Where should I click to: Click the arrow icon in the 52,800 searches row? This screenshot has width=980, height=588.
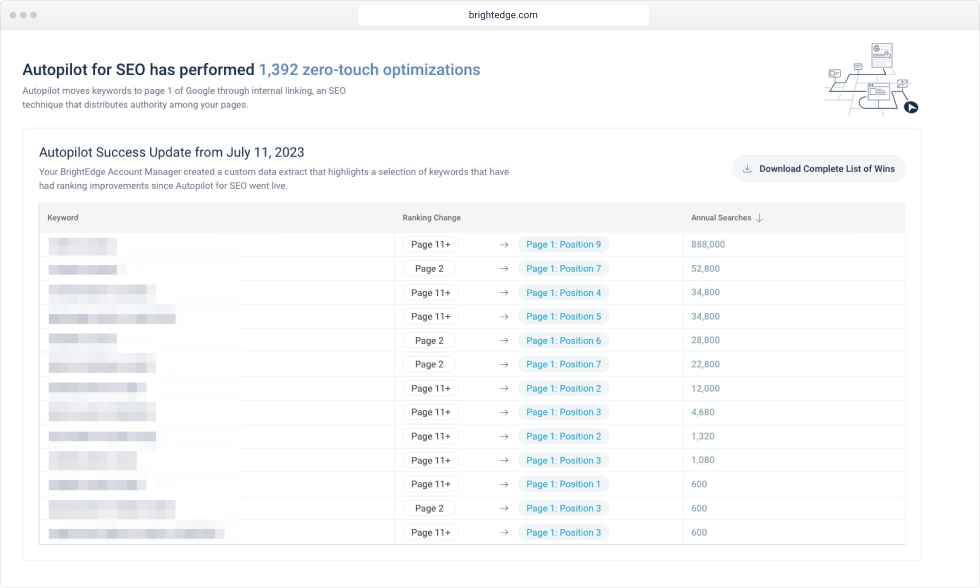(505, 269)
